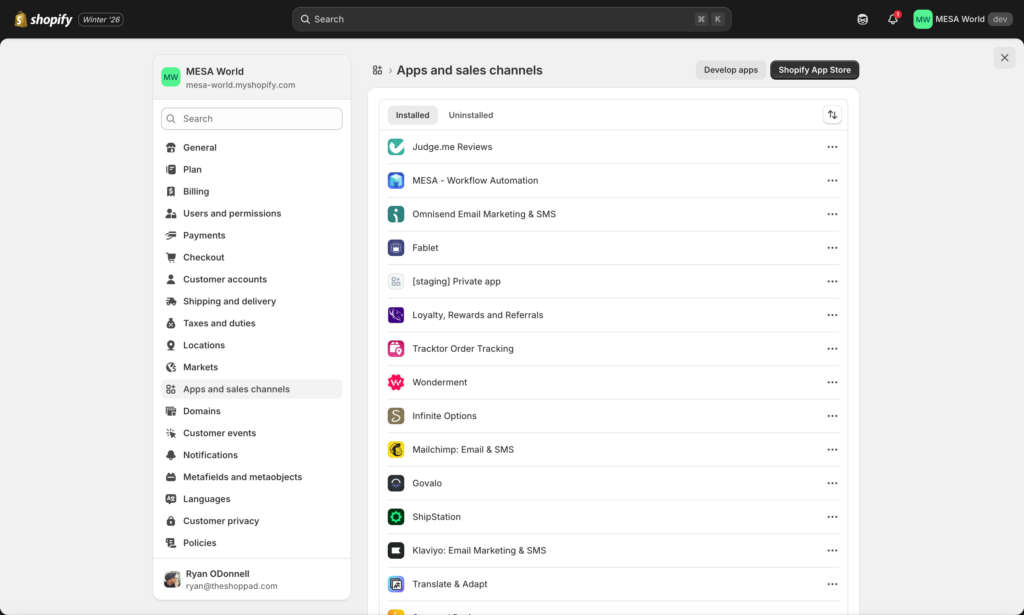Open Locations settings
The height and width of the screenshot is (615, 1024).
pos(251,345)
